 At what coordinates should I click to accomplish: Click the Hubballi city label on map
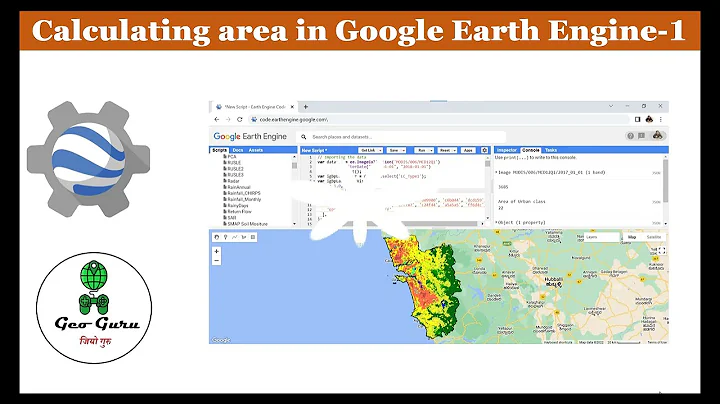(x=553, y=281)
